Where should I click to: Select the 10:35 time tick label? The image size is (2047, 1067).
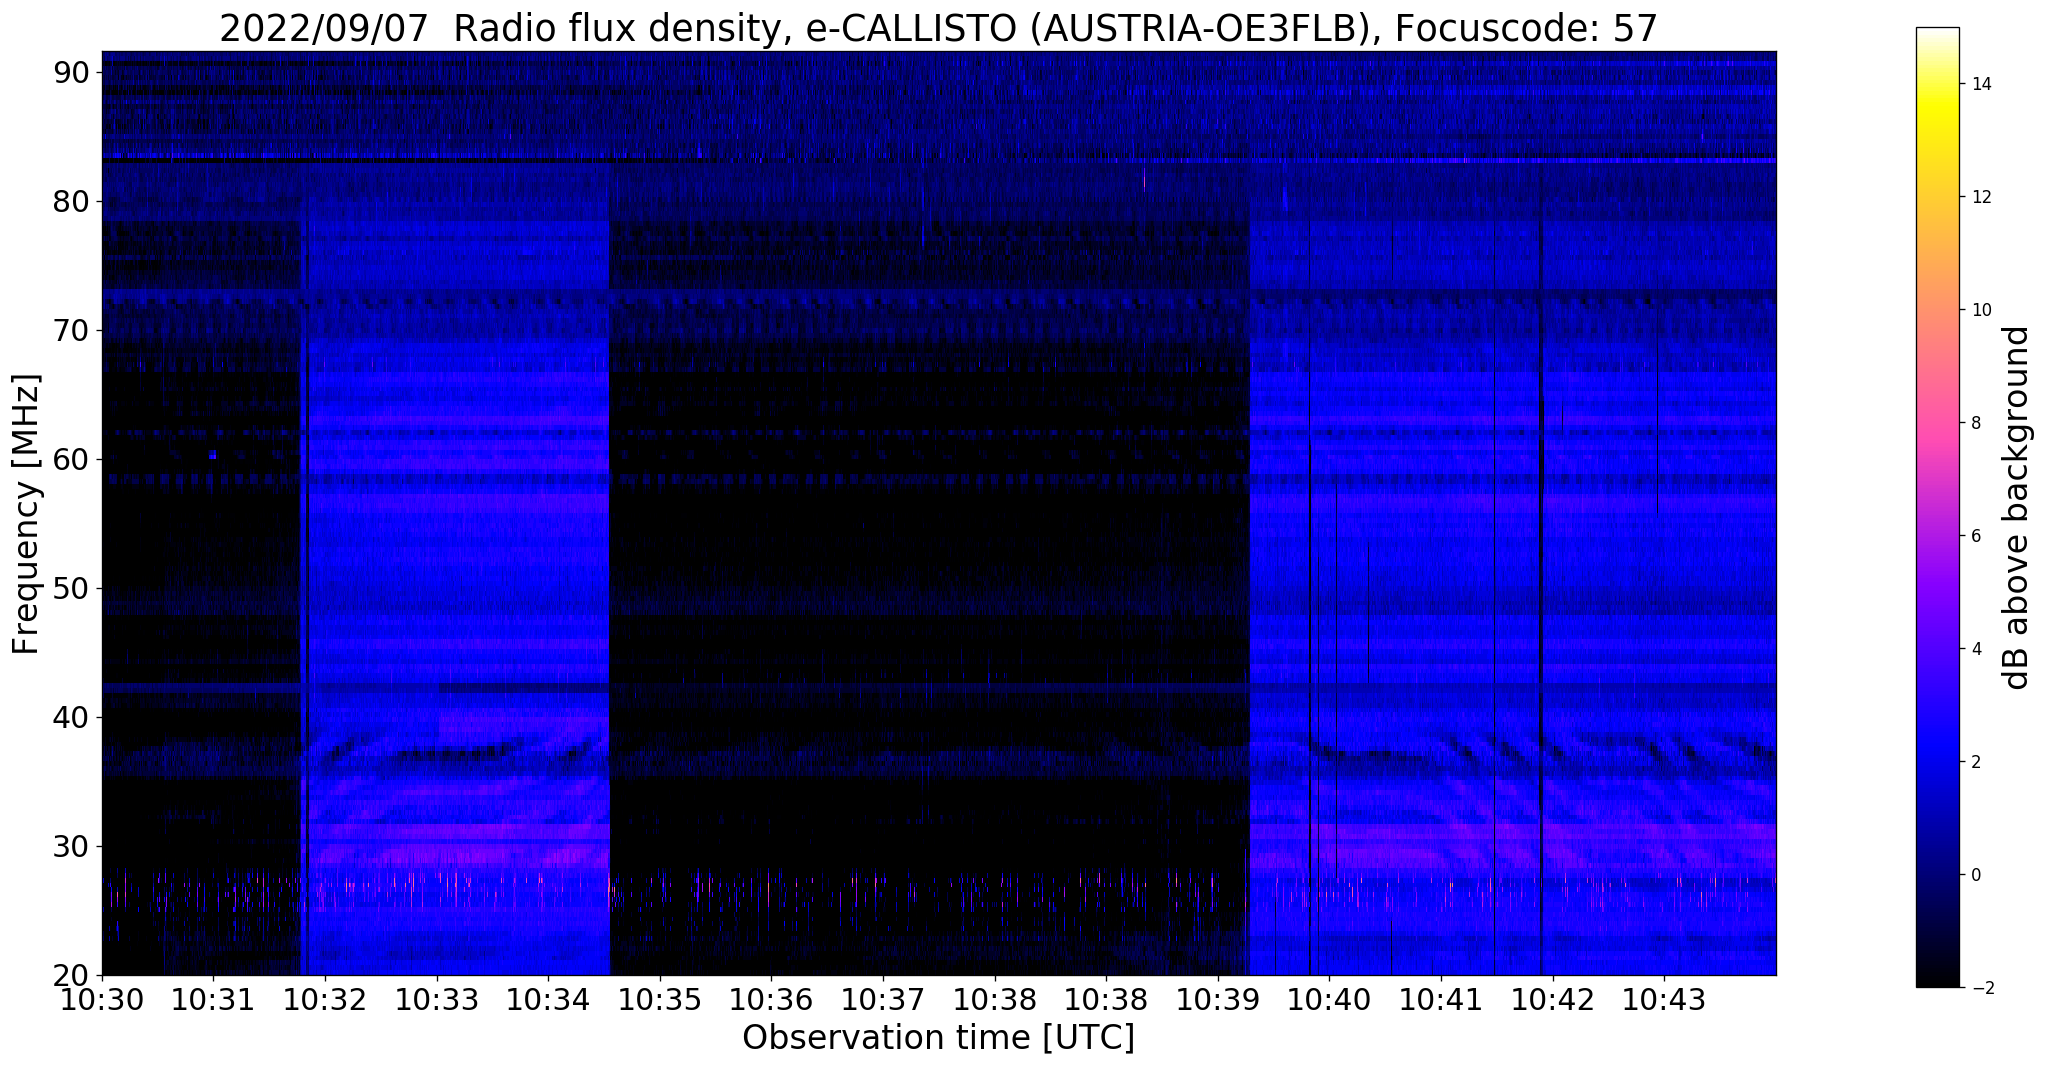660,999
